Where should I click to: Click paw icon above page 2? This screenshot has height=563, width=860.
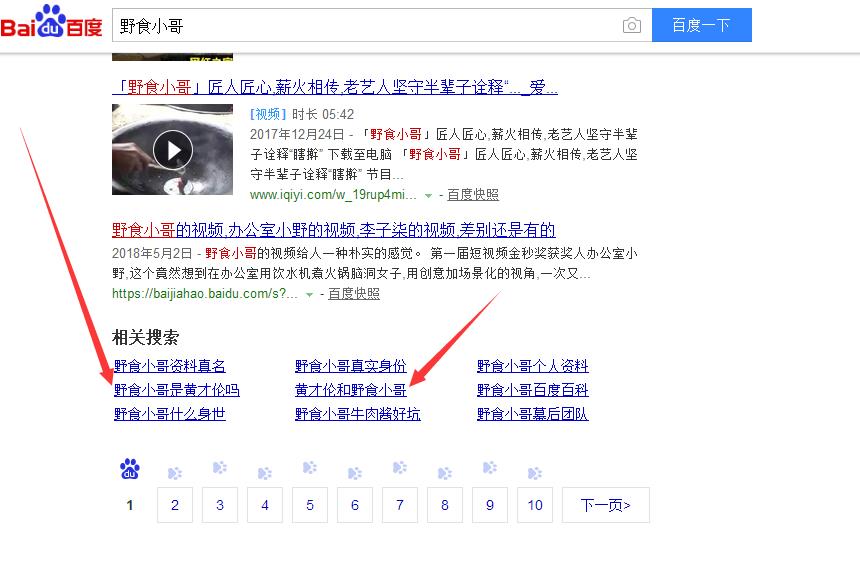click(x=174, y=473)
